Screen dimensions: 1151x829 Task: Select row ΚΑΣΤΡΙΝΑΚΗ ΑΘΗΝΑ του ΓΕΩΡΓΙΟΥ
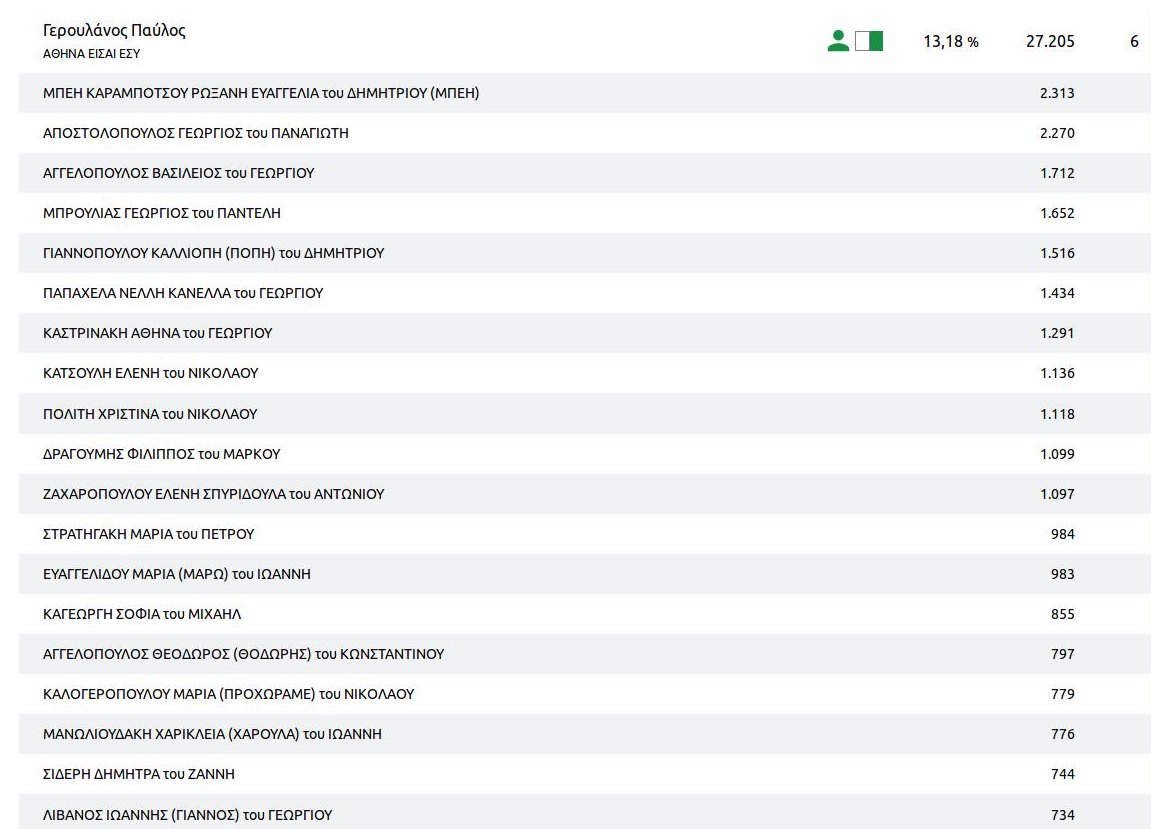pos(584,333)
